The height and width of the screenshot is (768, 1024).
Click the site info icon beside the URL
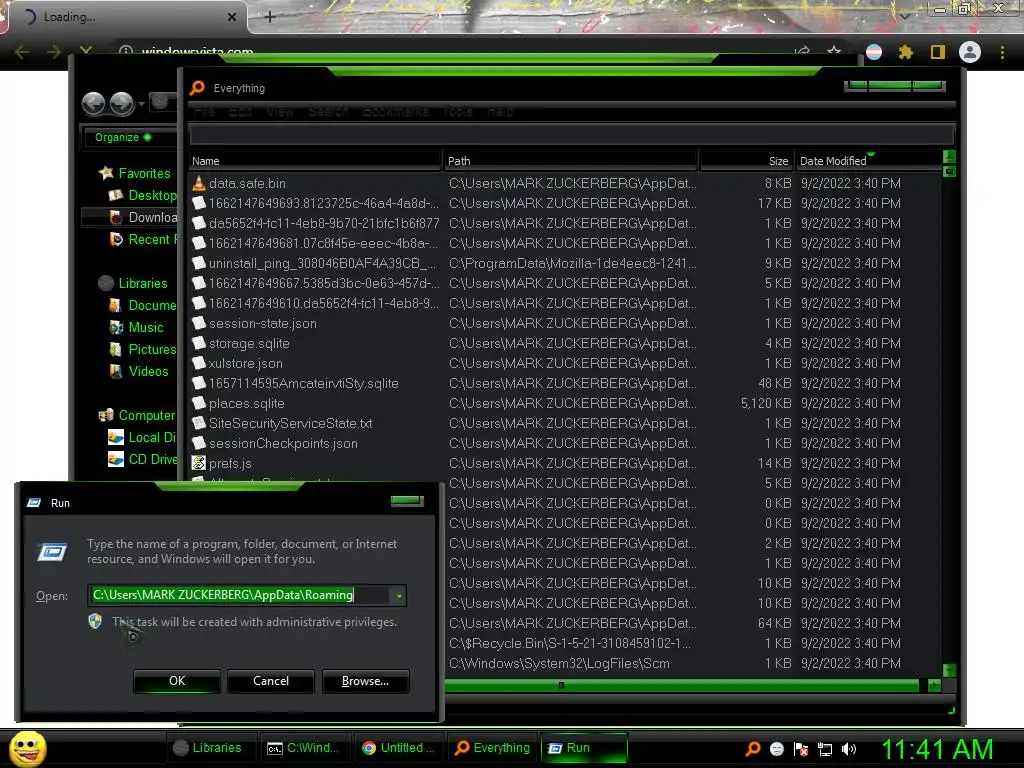(126, 51)
